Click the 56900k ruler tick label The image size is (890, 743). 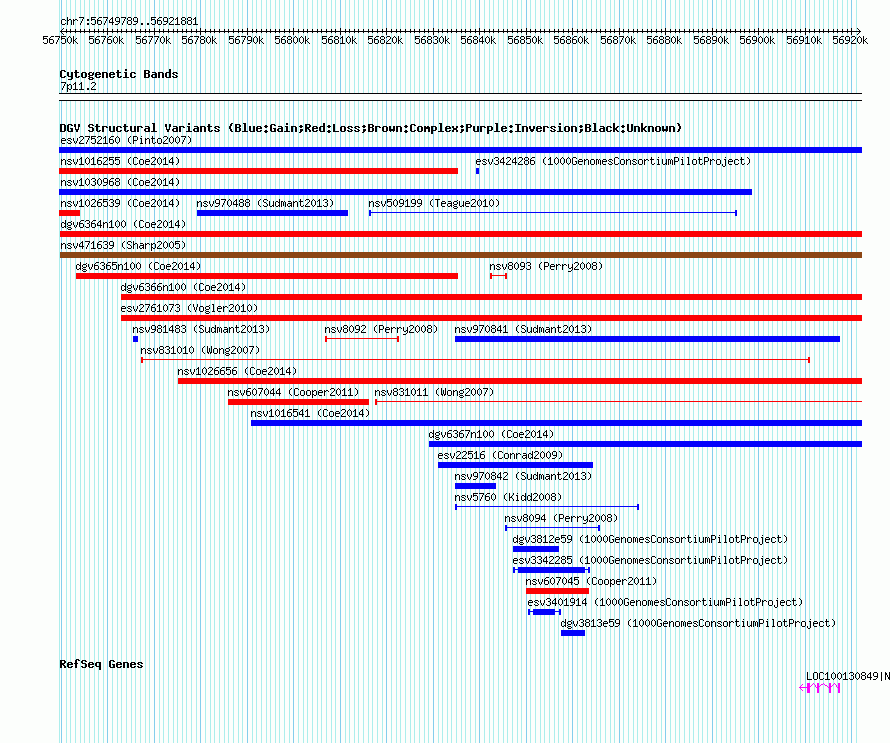(757, 40)
